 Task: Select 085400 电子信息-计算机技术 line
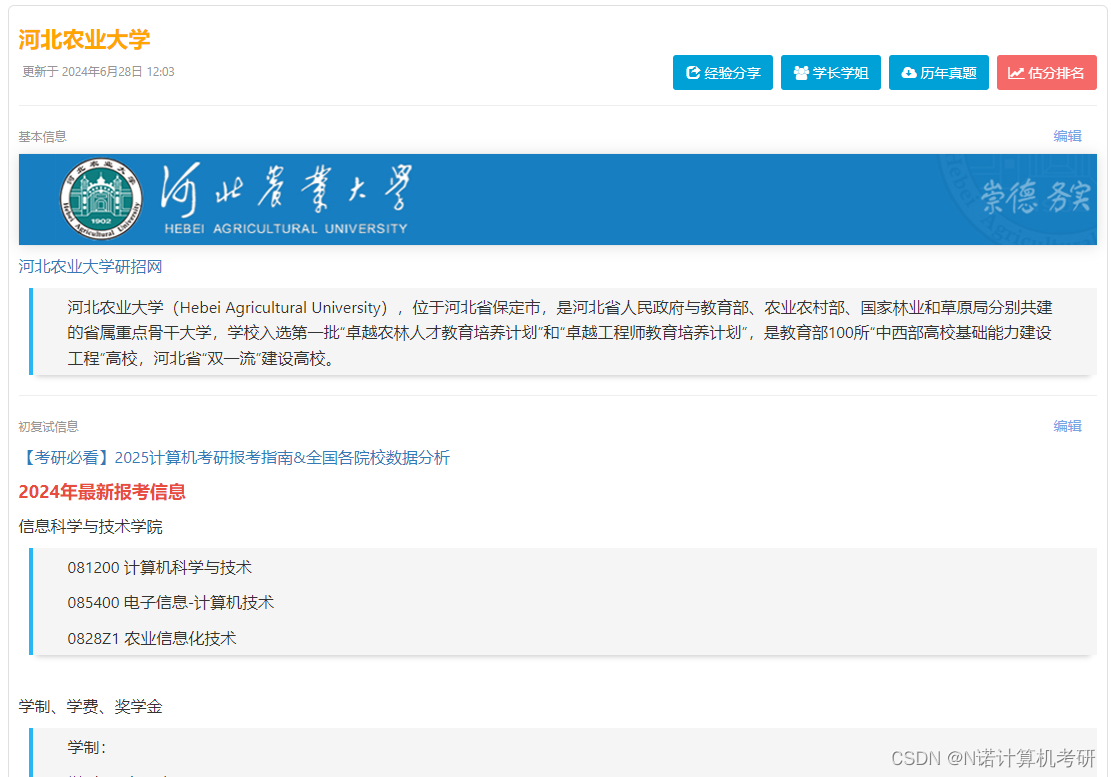171,603
